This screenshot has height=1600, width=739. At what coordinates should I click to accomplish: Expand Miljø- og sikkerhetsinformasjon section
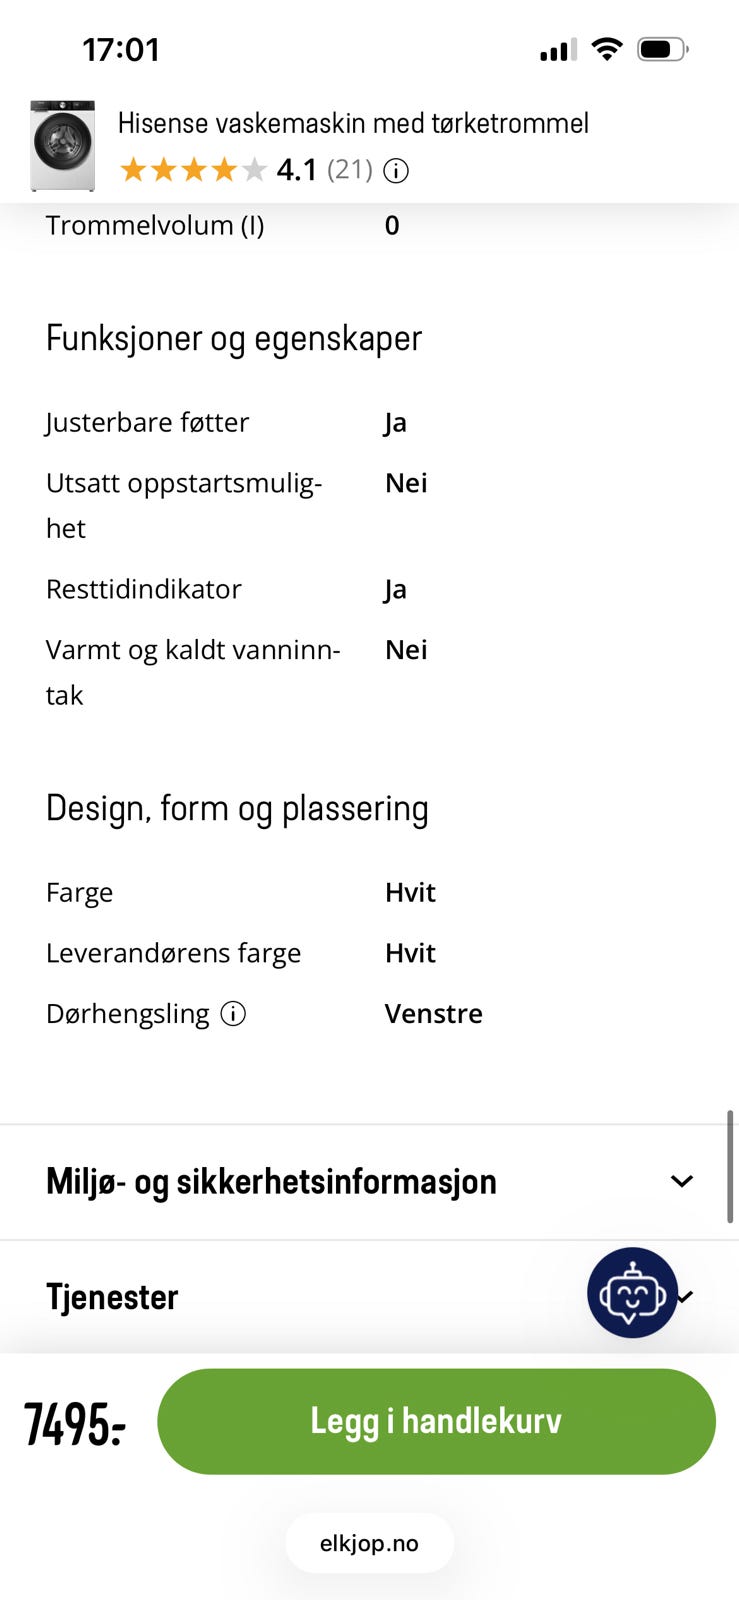(x=271, y=1181)
